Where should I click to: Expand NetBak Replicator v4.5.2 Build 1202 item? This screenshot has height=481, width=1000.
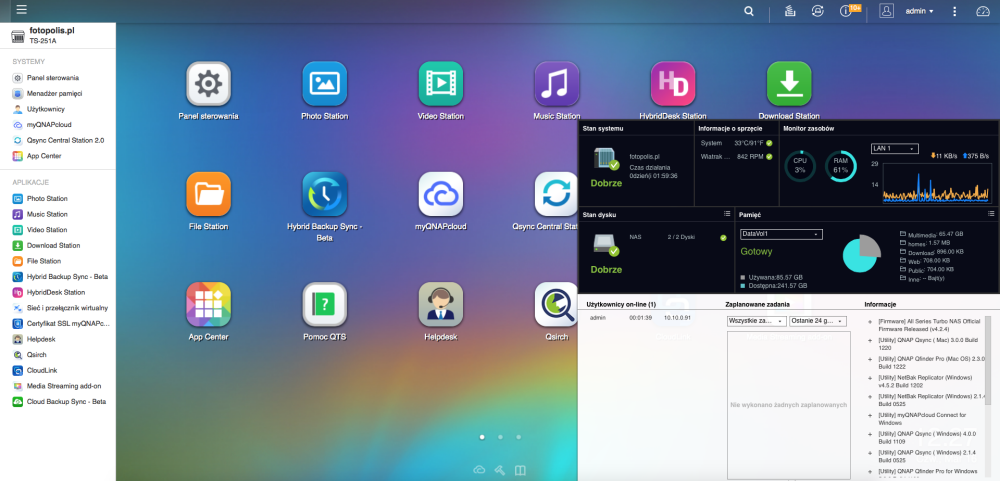point(870,377)
